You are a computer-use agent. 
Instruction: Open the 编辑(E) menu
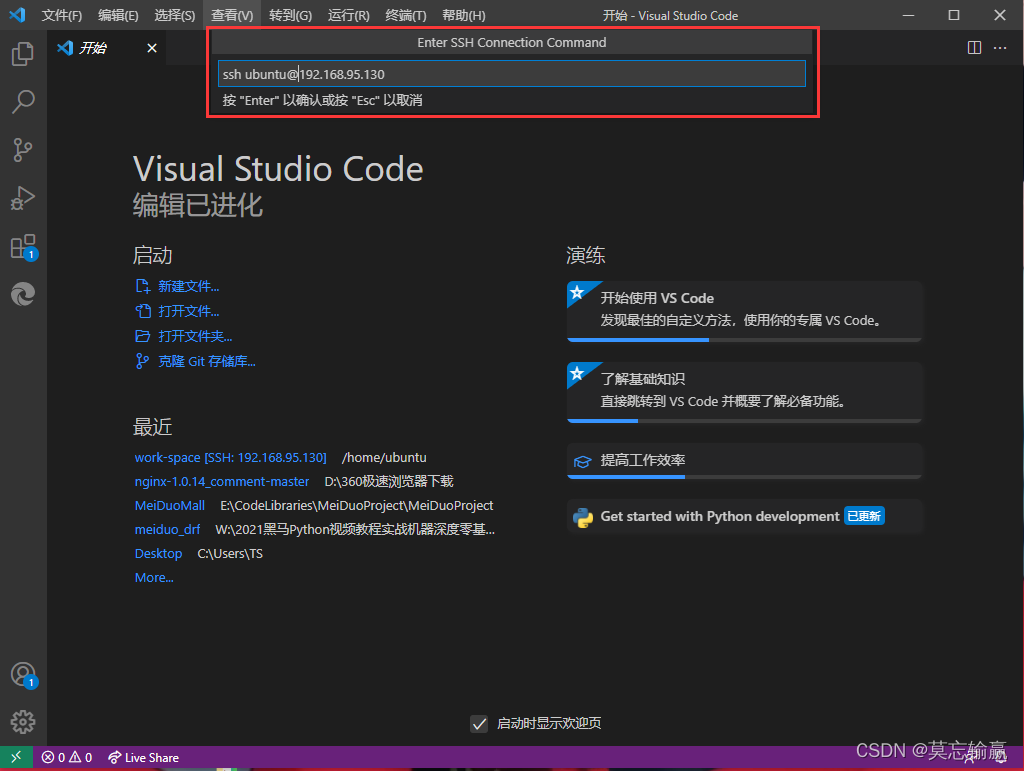tap(118, 15)
